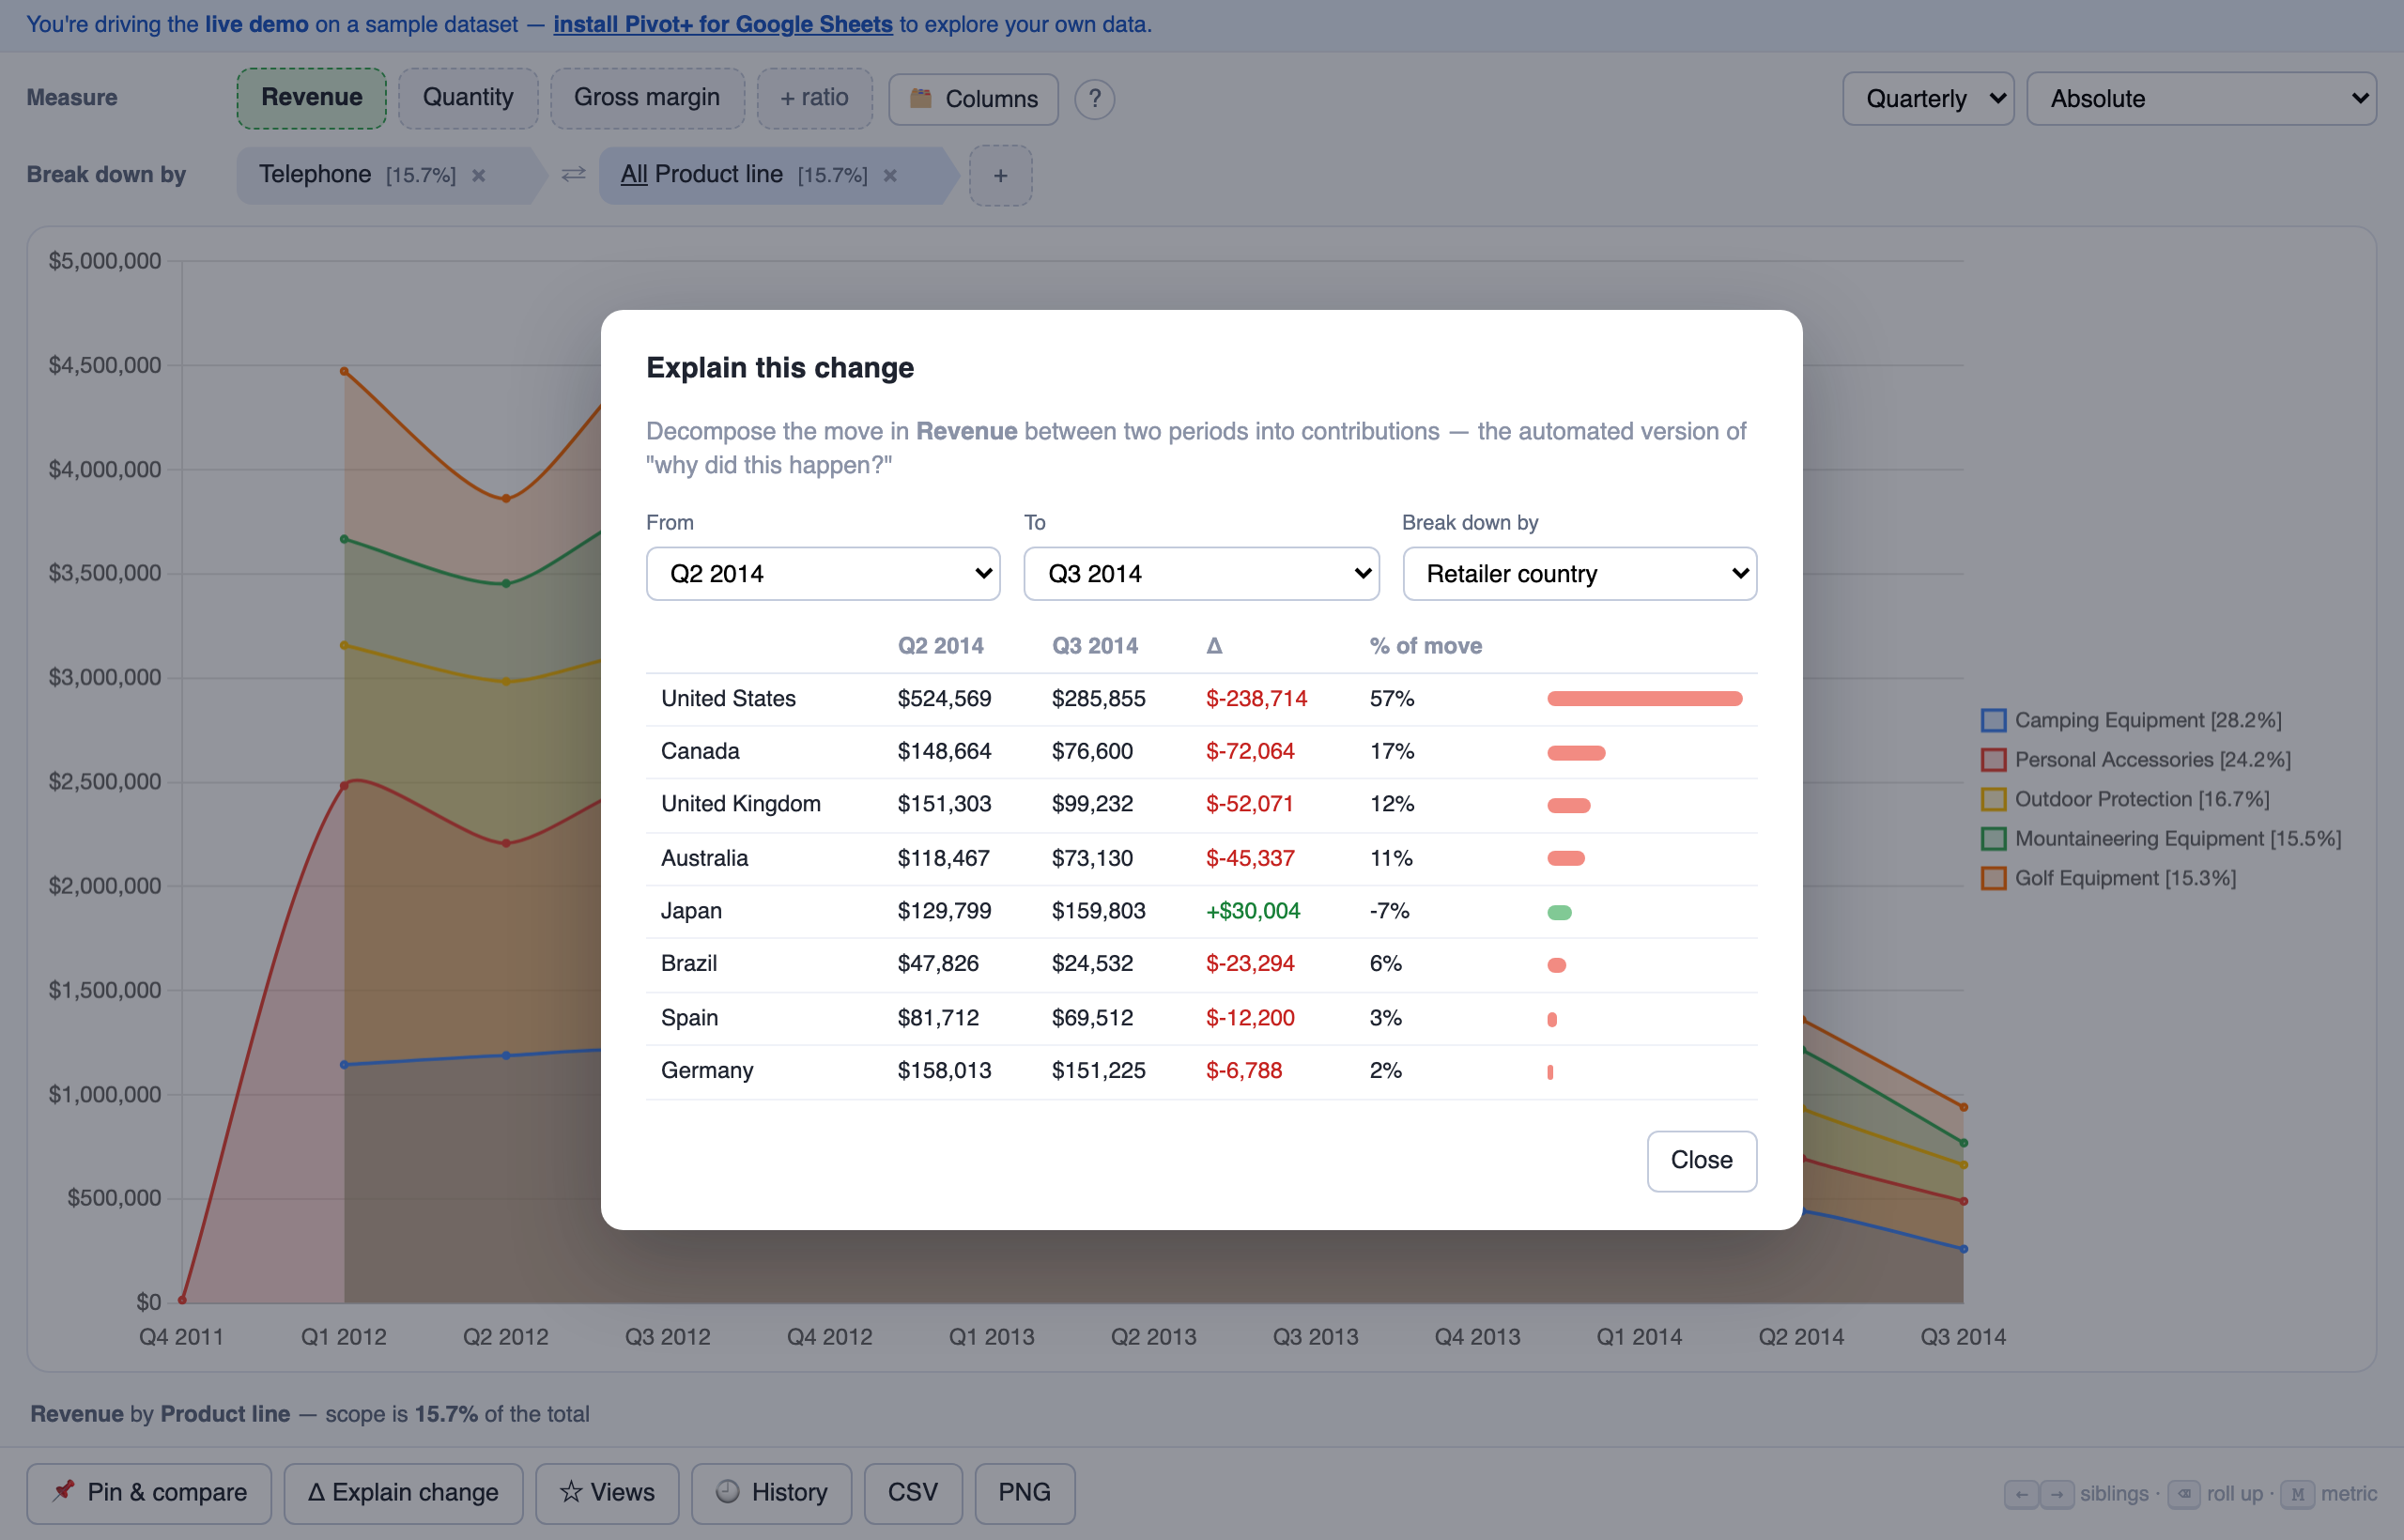Image resolution: width=2404 pixels, height=1540 pixels.
Task: Toggle the Quantity measure
Action: point(468,98)
